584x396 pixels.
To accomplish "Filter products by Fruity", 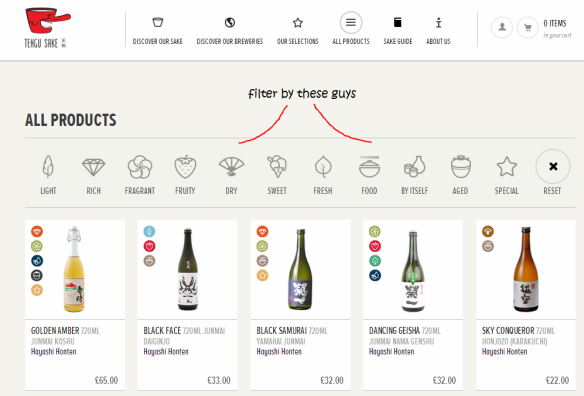I will click(x=185, y=174).
